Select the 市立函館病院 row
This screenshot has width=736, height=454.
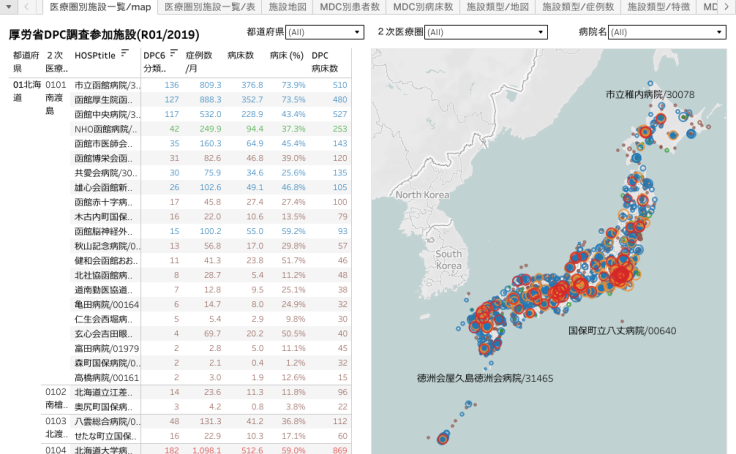[107, 85]
